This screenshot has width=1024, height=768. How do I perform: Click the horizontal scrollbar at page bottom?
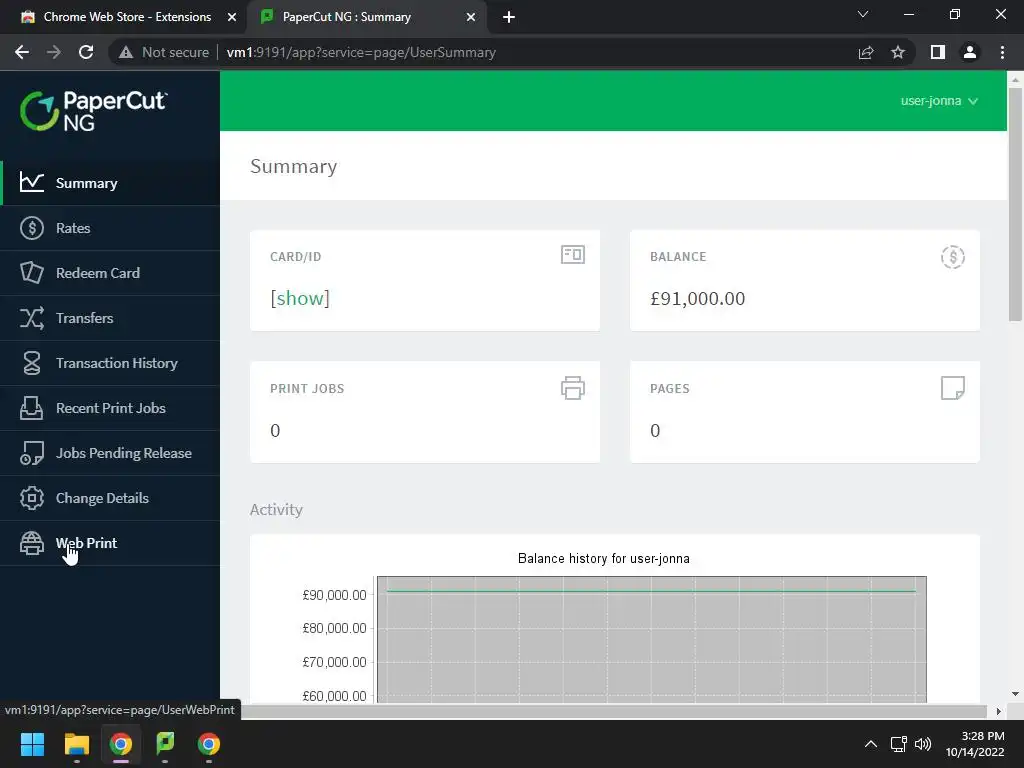(614, 711)
